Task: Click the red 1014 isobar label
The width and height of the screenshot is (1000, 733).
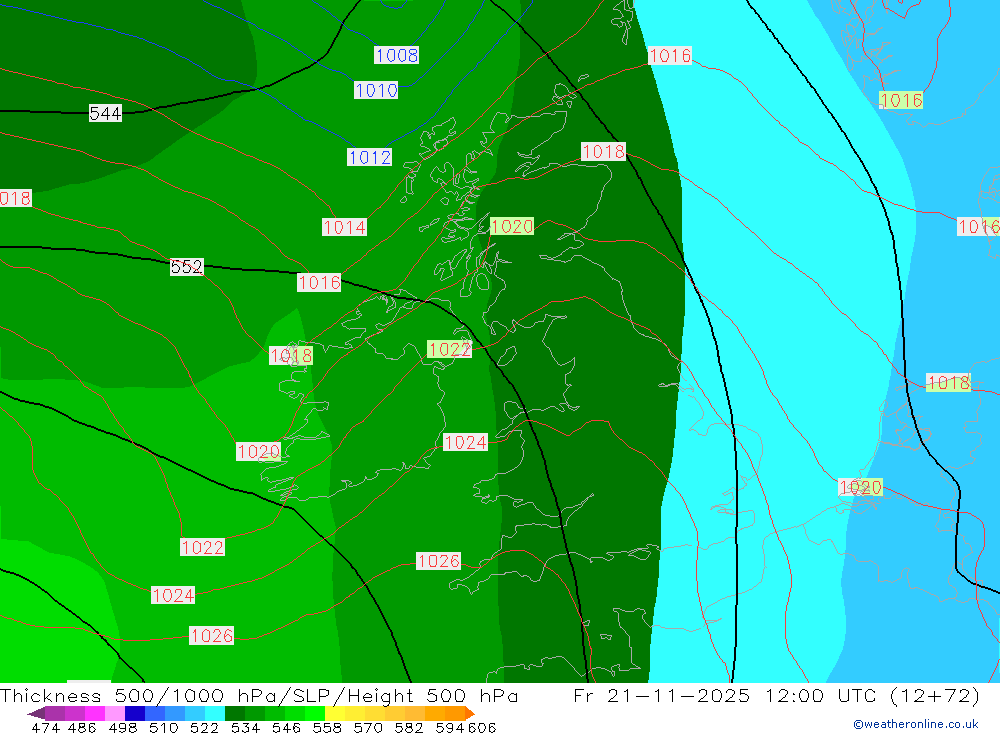Action: (344, 227)
